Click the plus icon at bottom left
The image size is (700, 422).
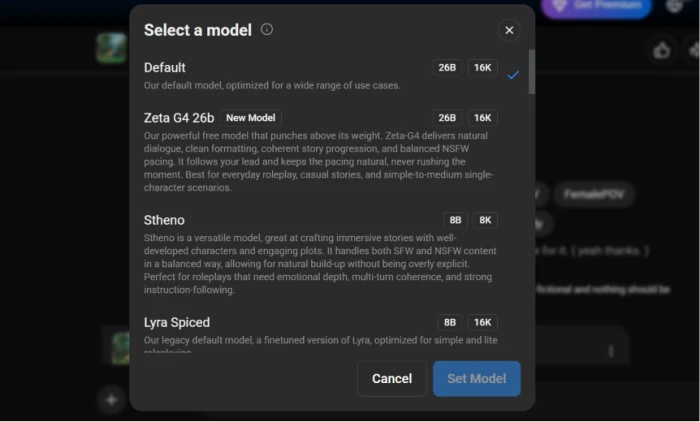click(111, 400)
